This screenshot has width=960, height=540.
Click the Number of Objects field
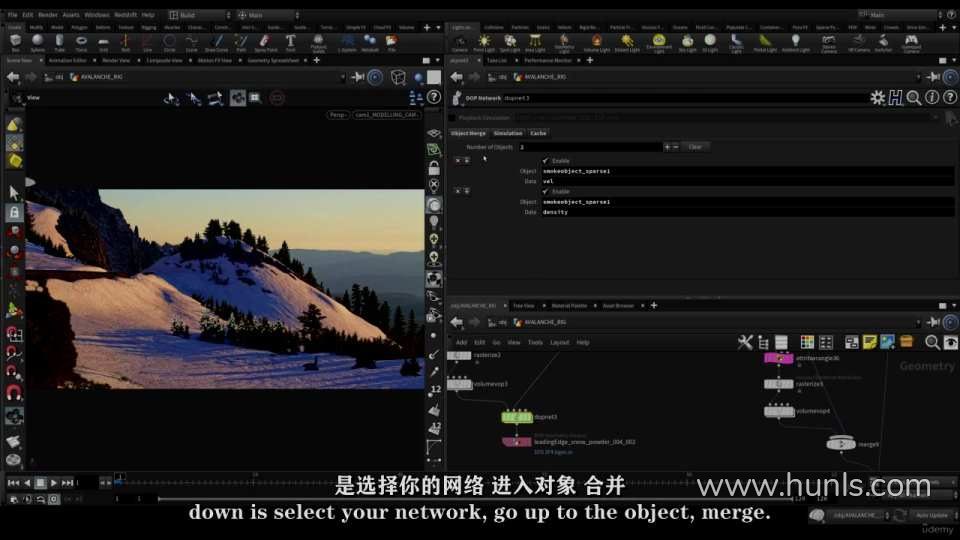(x=590, y=147)
